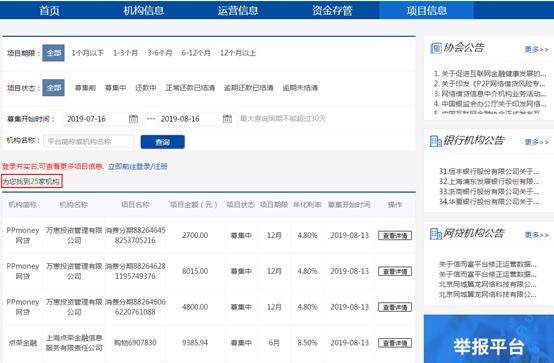
Task: Select project name 消费分期882646066220761088
Action: (135, 307)
